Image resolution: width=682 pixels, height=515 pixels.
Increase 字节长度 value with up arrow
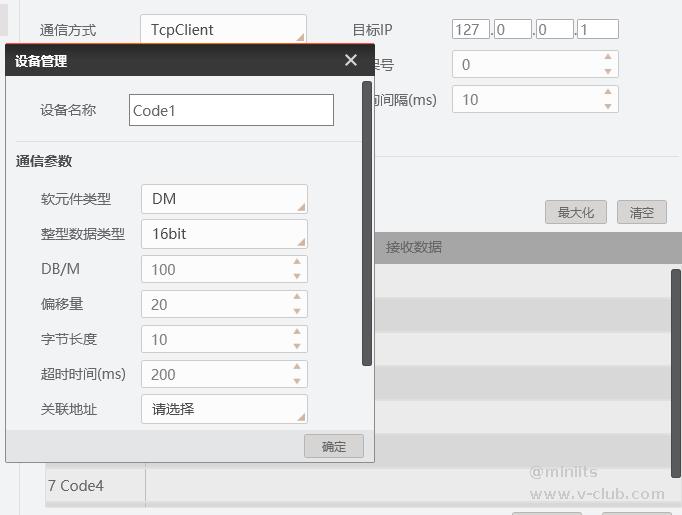pos(297,333)
